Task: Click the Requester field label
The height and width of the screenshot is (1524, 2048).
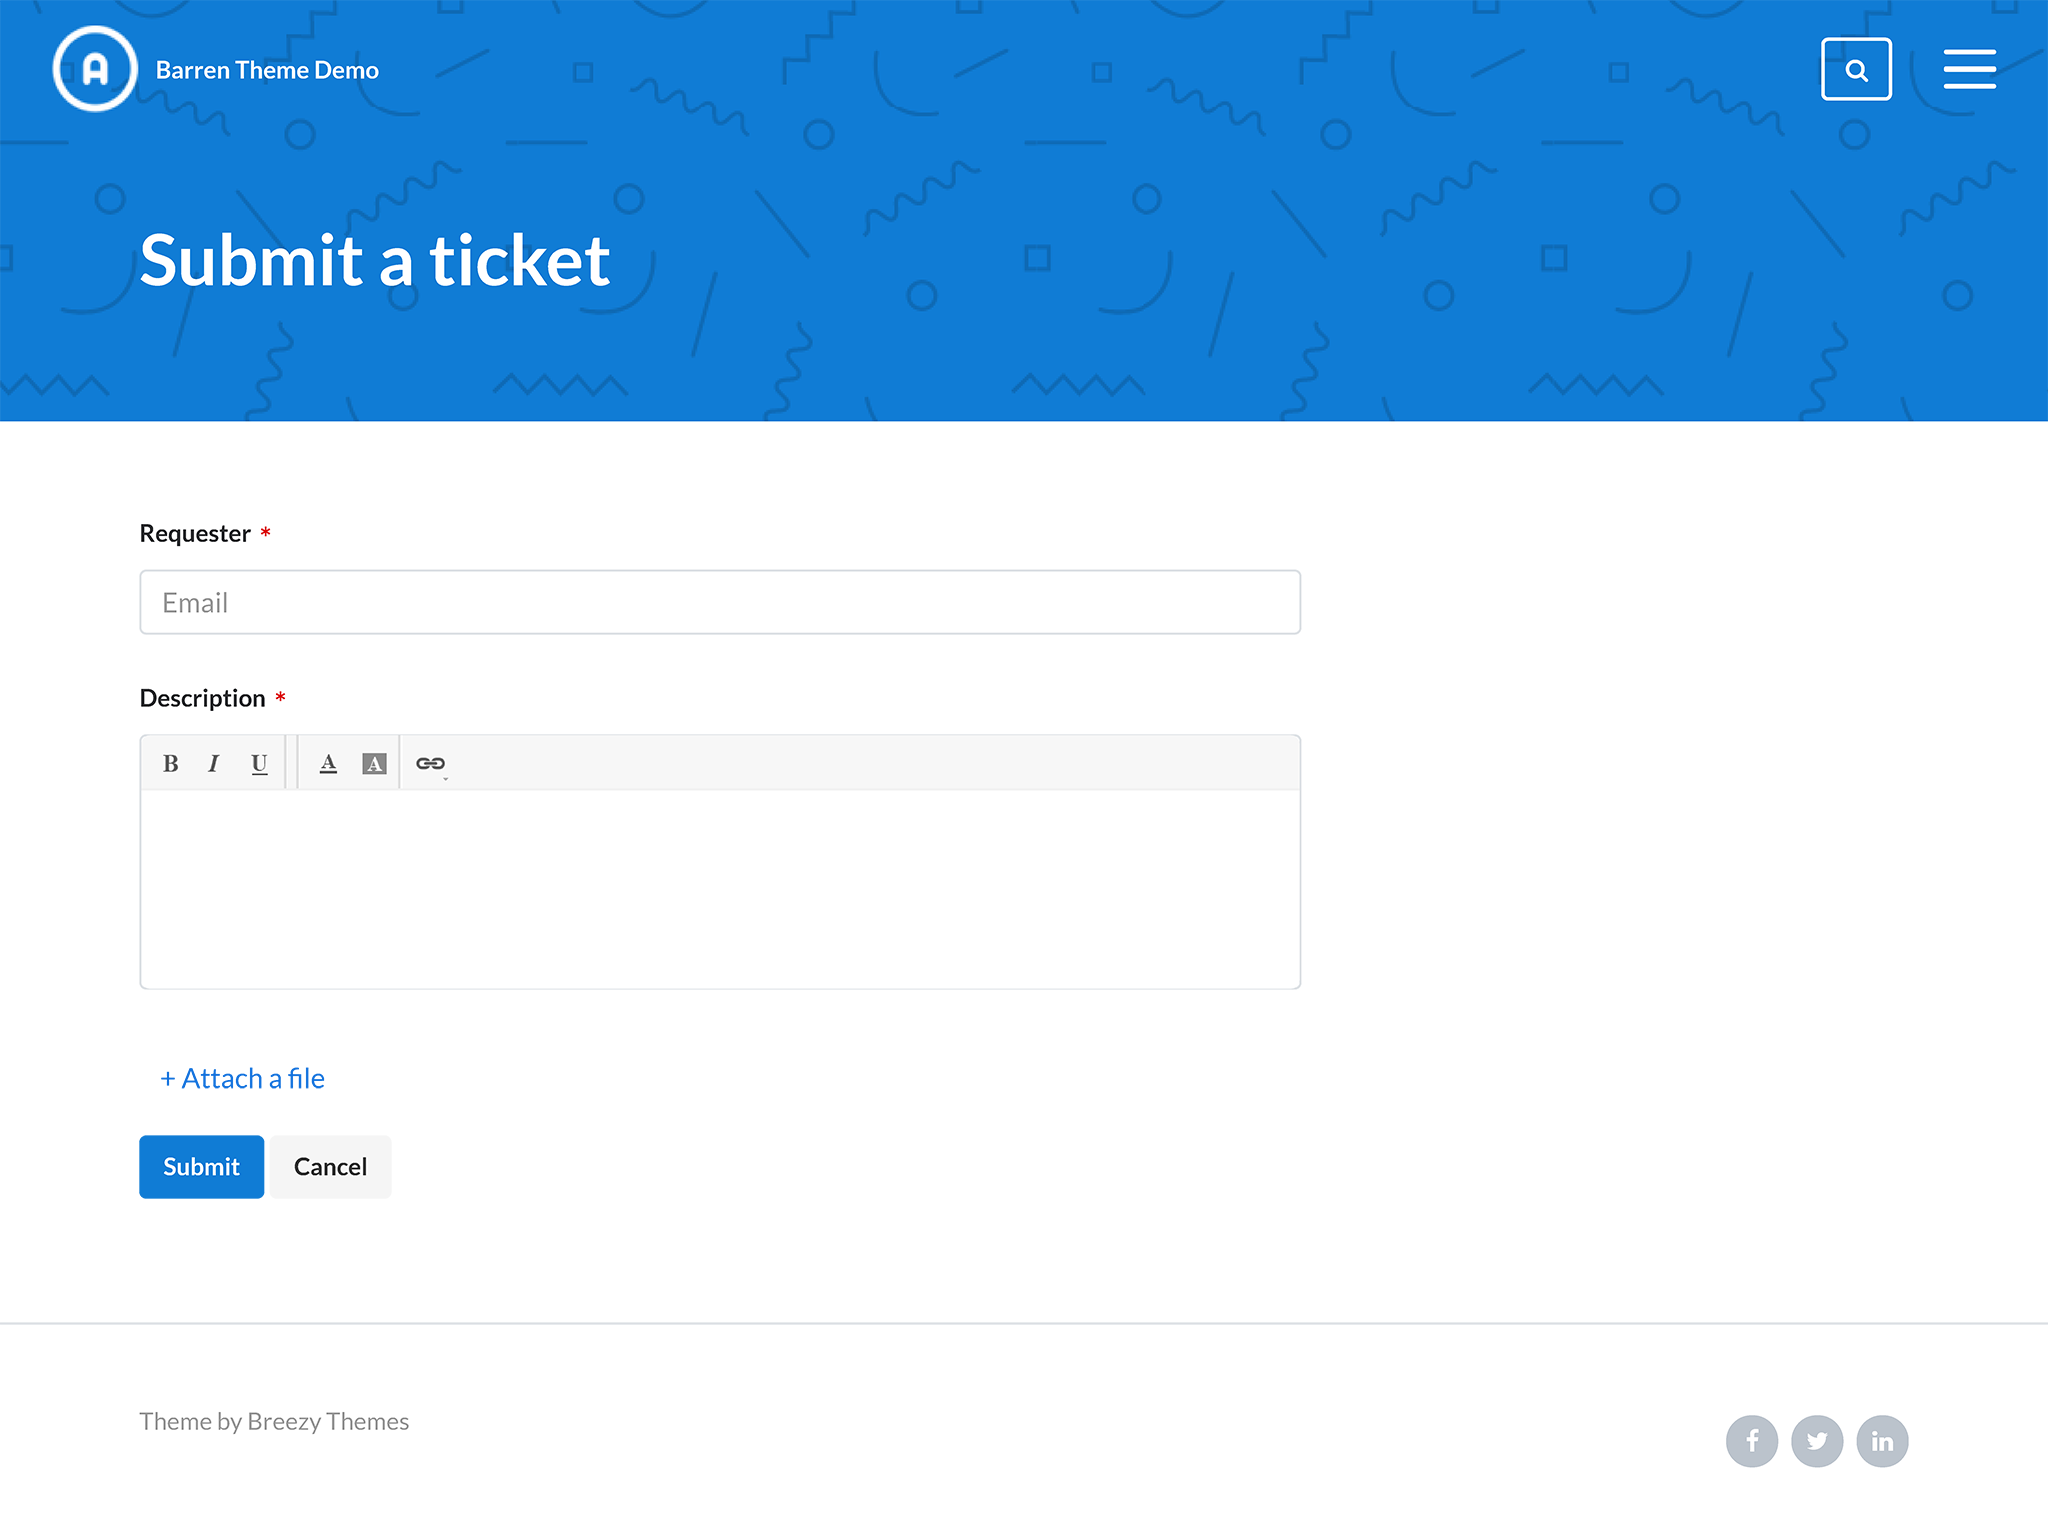Action: pyautogui.click(x=195, y=534)
